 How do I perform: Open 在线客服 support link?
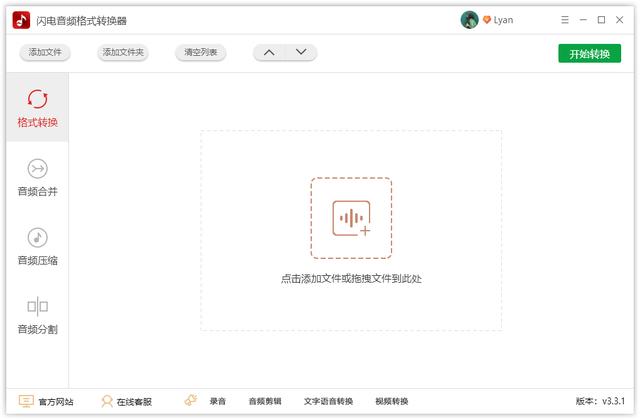(x=134, y=402)
